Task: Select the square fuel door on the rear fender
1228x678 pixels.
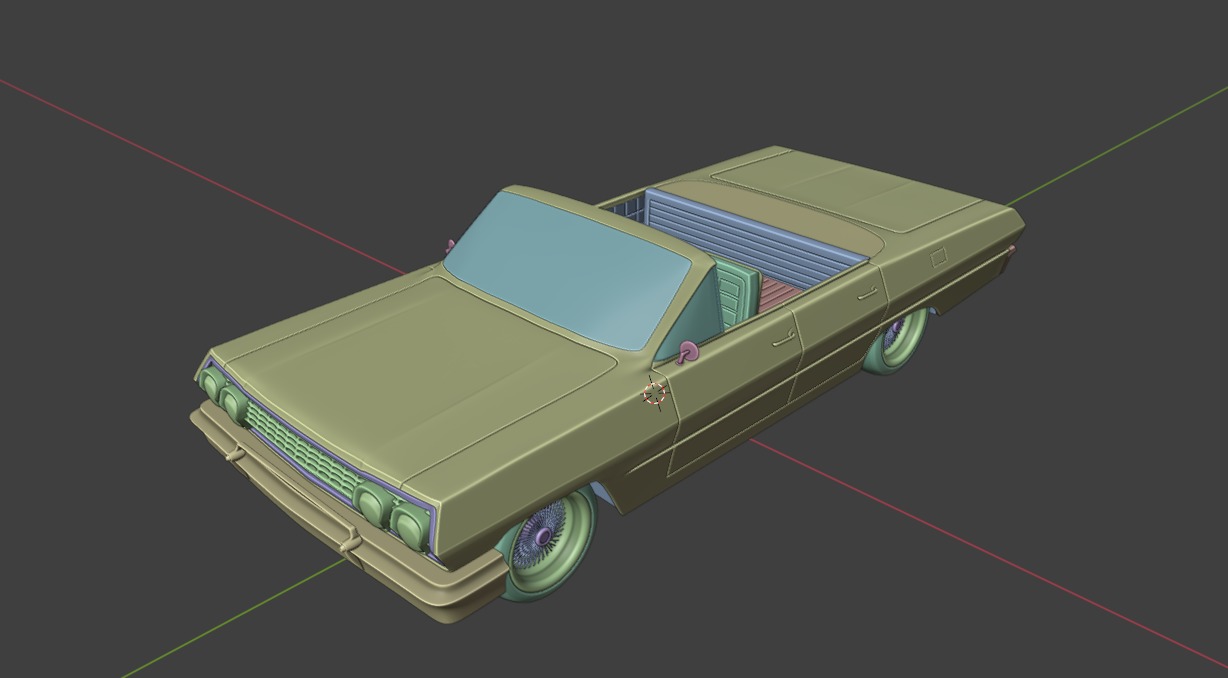Action: pos(939,258)
